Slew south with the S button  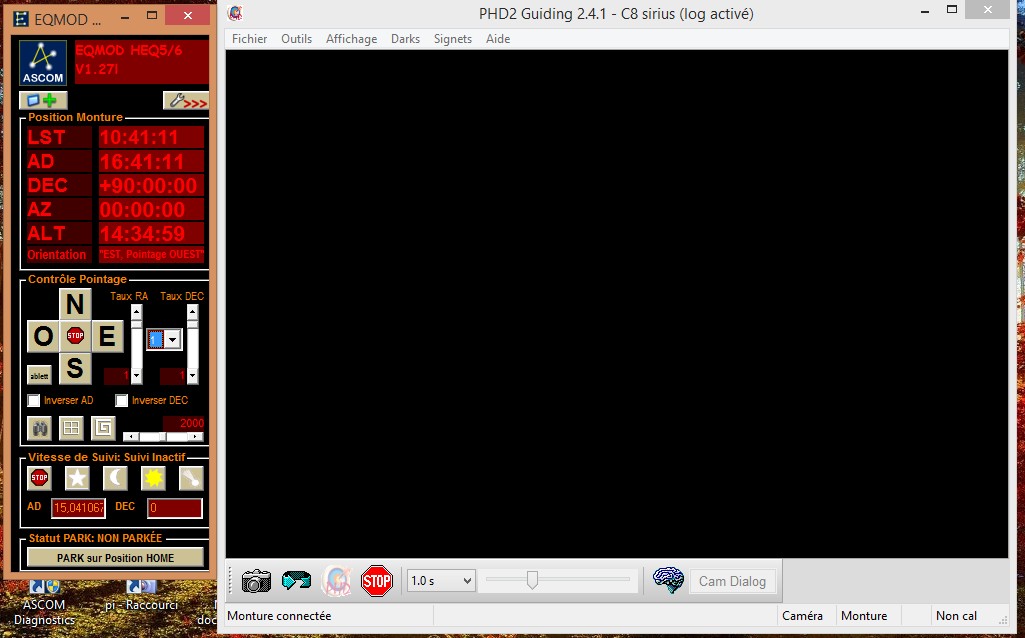(75, 368)
